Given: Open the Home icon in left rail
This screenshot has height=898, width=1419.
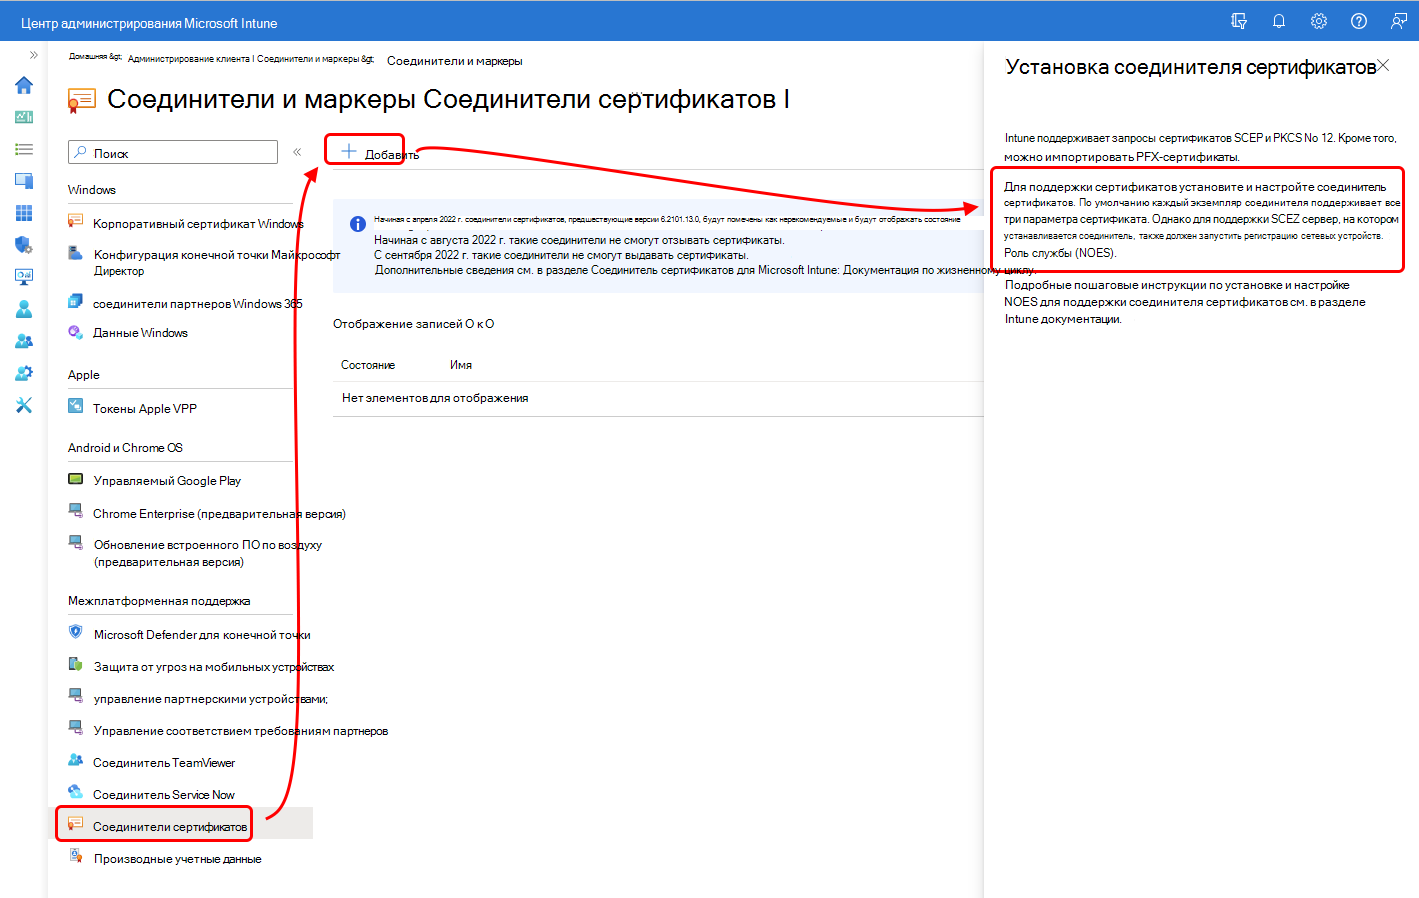Looking at the screenshot, I should (x=24, y=85).
